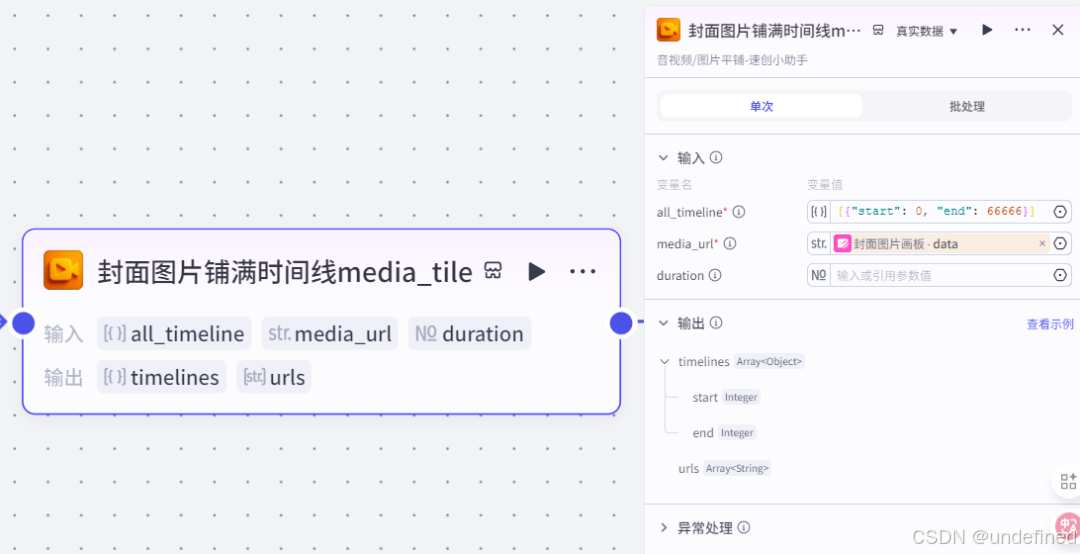Click the 变量名 column header
The height and width of the screenshot is (554, 1080).
pyautogui.click(x=674, y=185)
